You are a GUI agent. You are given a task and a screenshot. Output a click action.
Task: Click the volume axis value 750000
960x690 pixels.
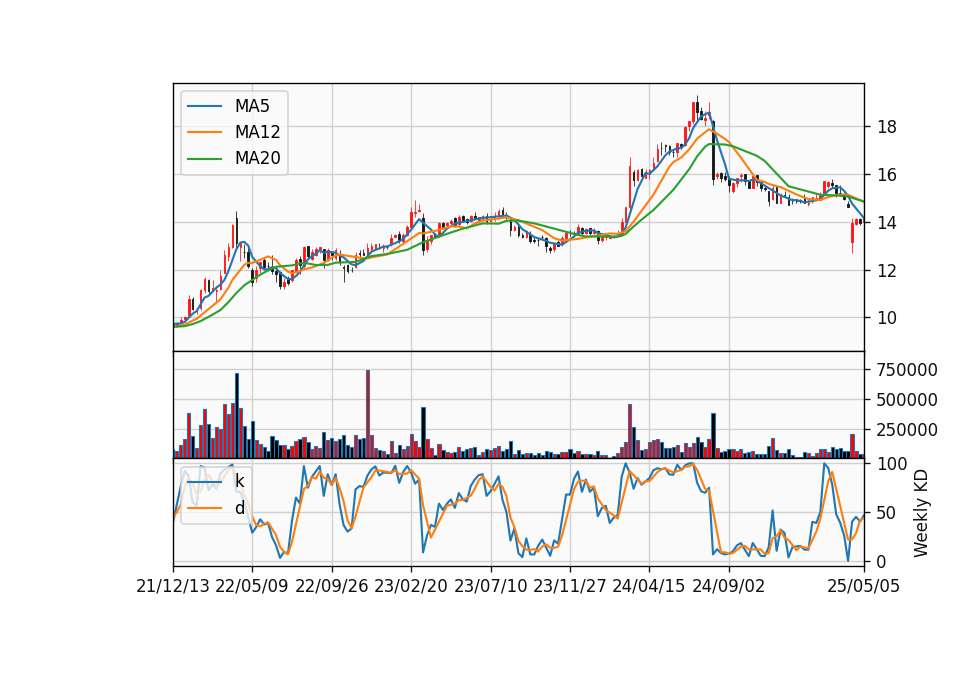coord(907,370)
